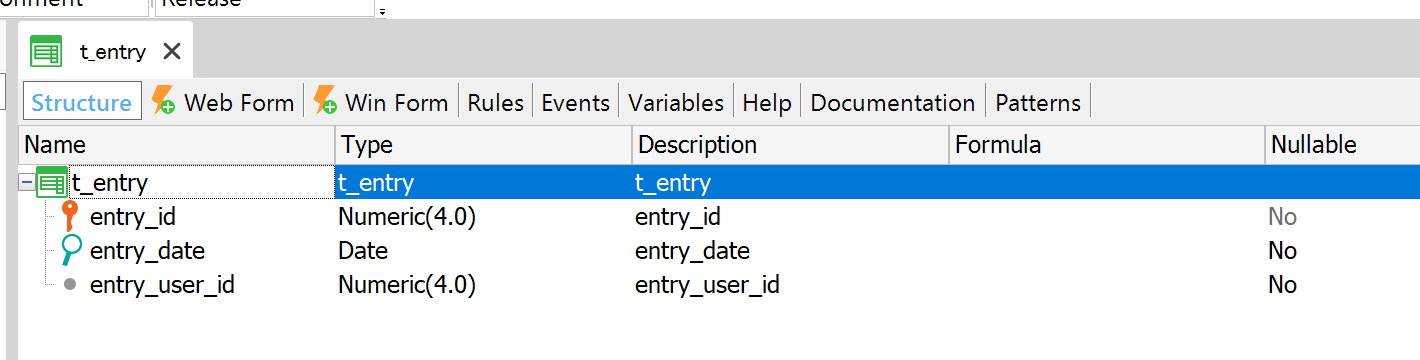Screen dimensions: 1420x360
Task: Open the toolbar overflow arrow after Release
Action: click(x=382, y=12)
